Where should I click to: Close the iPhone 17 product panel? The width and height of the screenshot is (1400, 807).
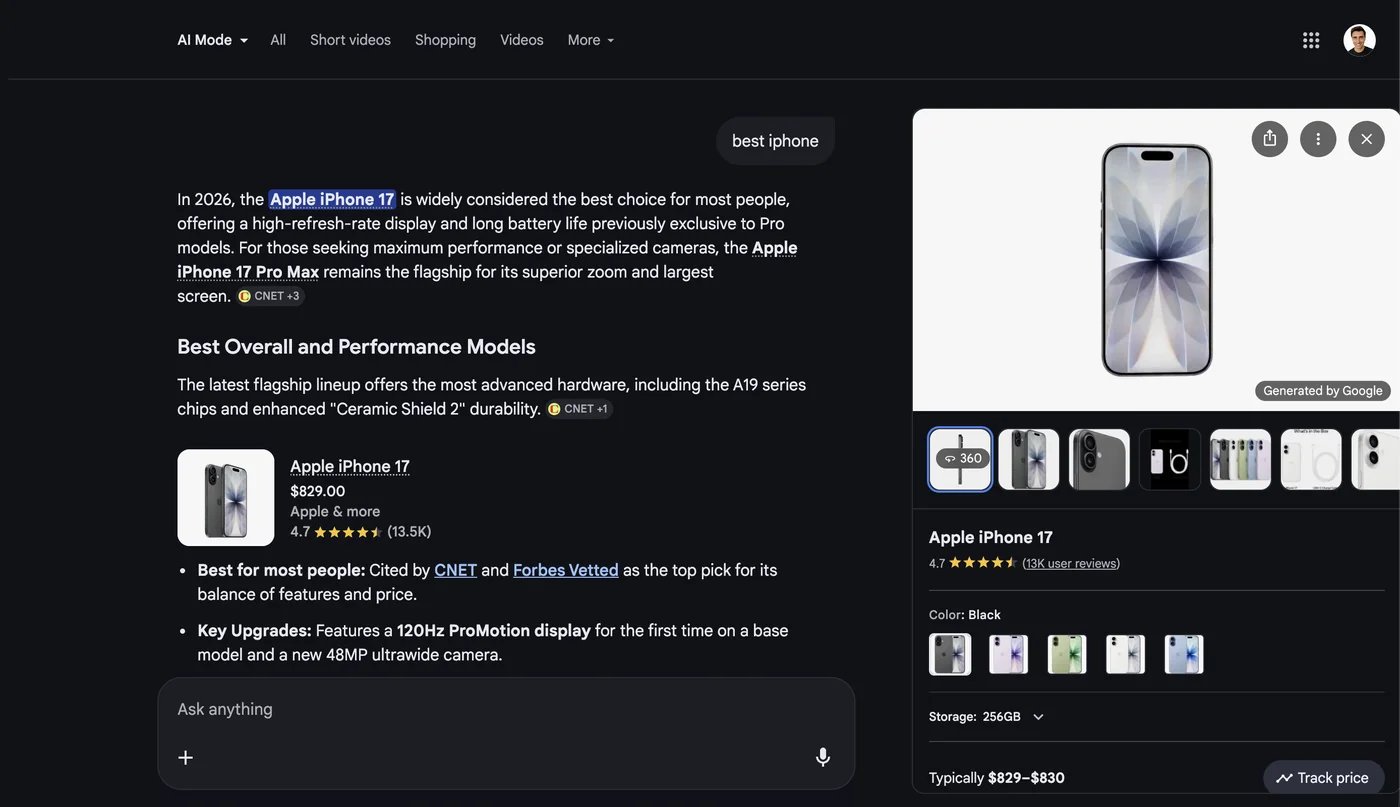(1367, 139)
